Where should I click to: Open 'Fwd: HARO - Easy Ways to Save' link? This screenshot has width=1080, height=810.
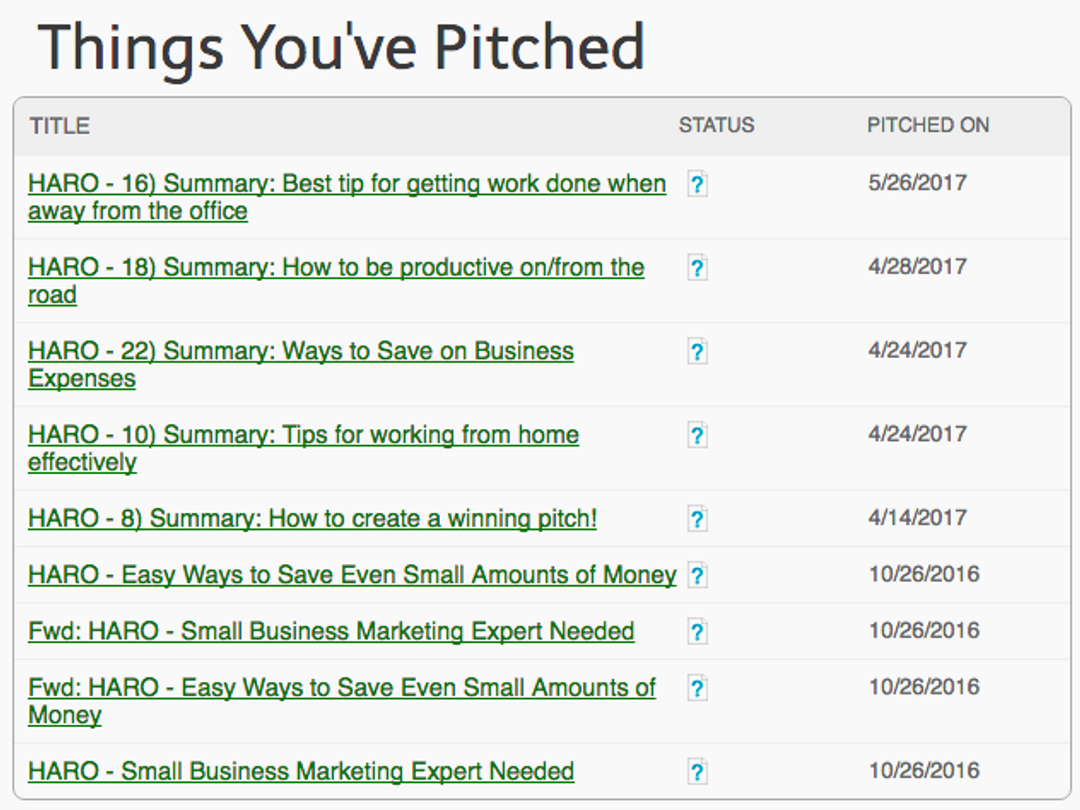(x=342, y=701)
